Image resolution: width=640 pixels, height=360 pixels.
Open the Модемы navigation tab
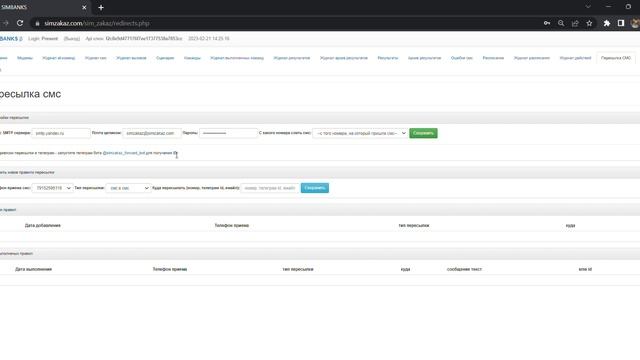point(24,58)
